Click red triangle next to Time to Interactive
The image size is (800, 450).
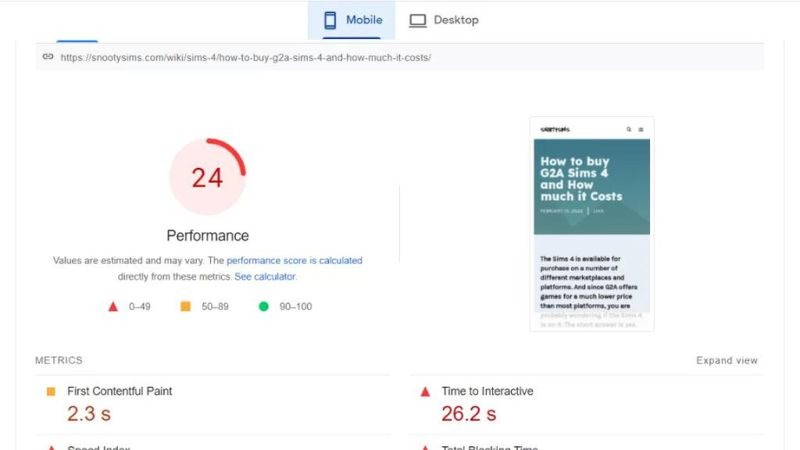point(425,392)
